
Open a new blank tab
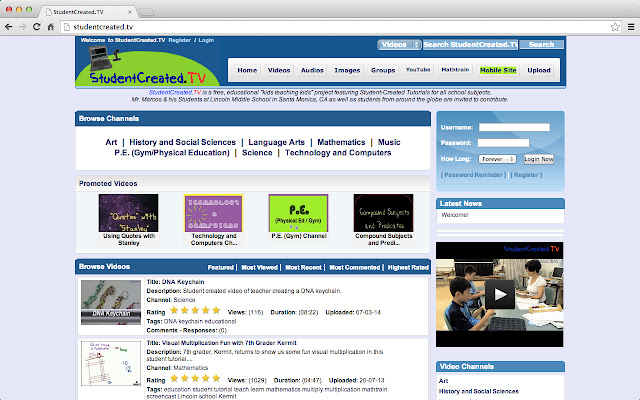[146, 12]
